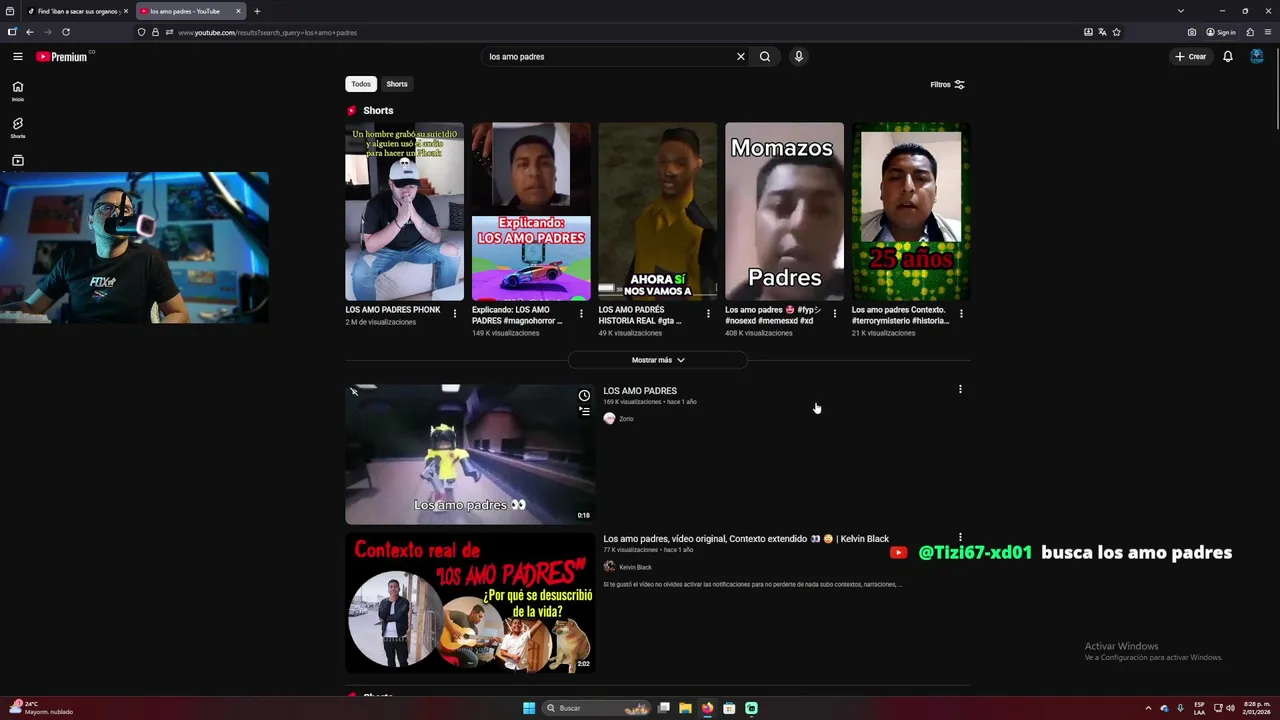Viewport: 1280px width, 720px height.
Task: Click the Crear button
Action: 1191,57
